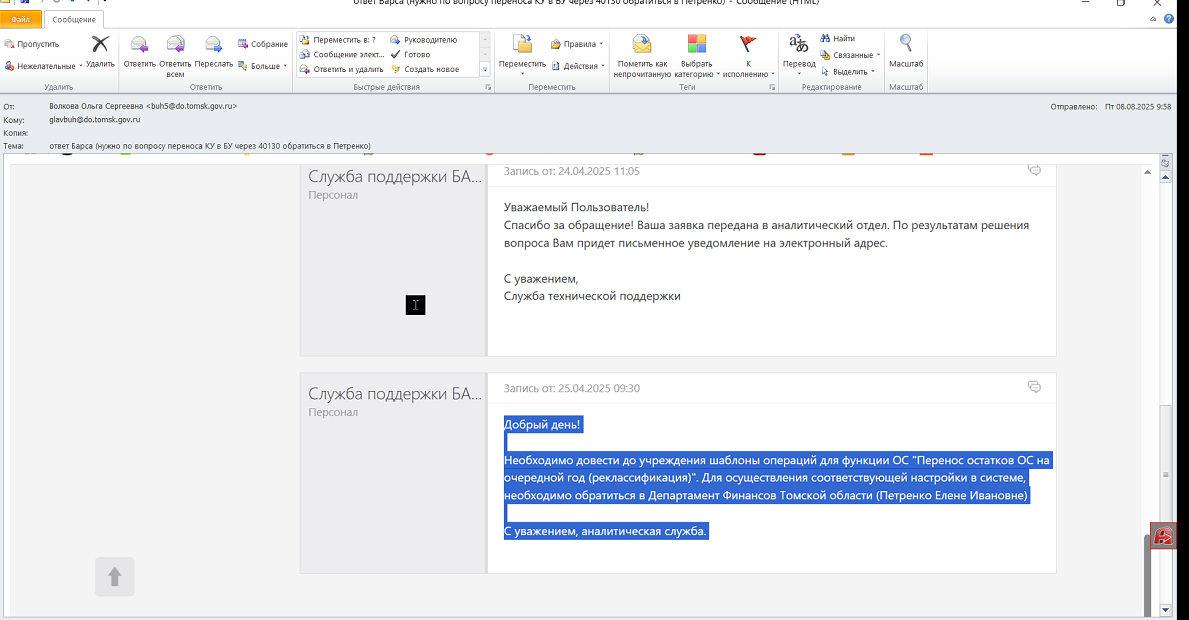Click the message vertical scrollbar down arrow
Viewport: 1189px width, 620px height.
[x=1165, y=609]
